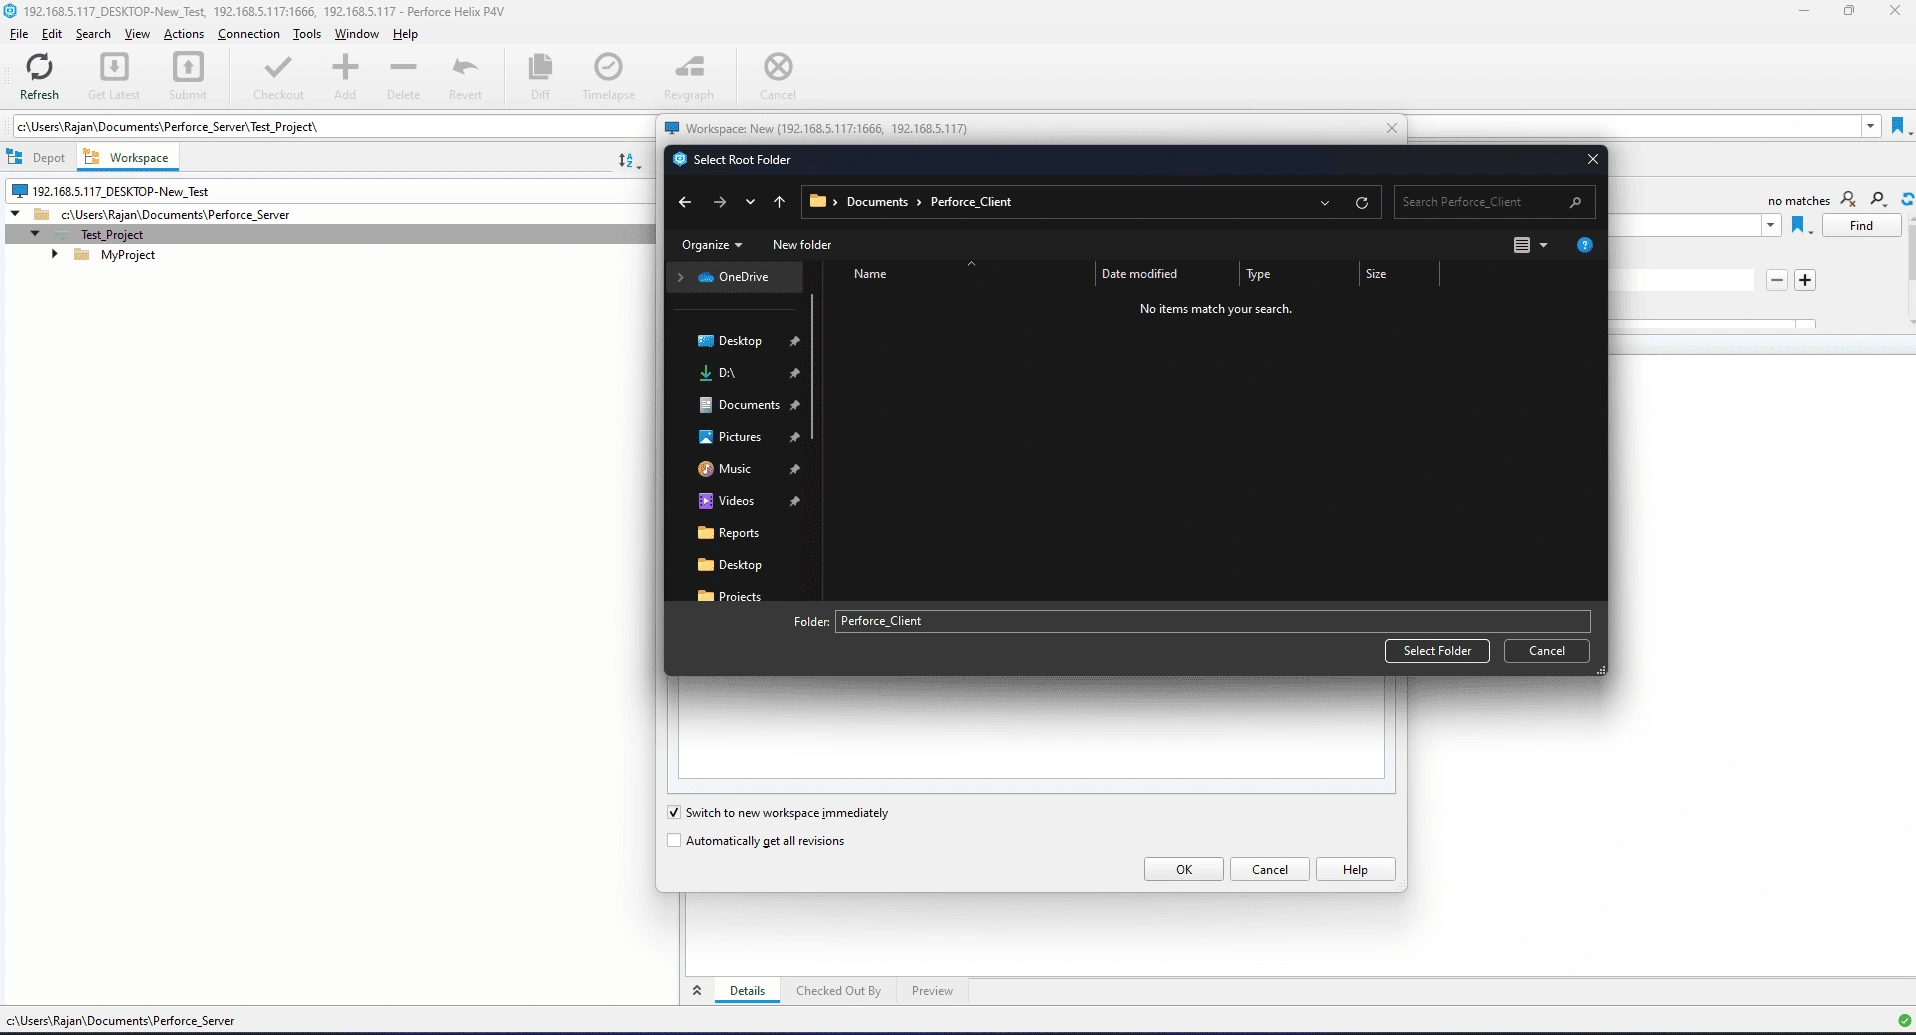Select Documents in the navigation pane

click(x=749, y=405)
